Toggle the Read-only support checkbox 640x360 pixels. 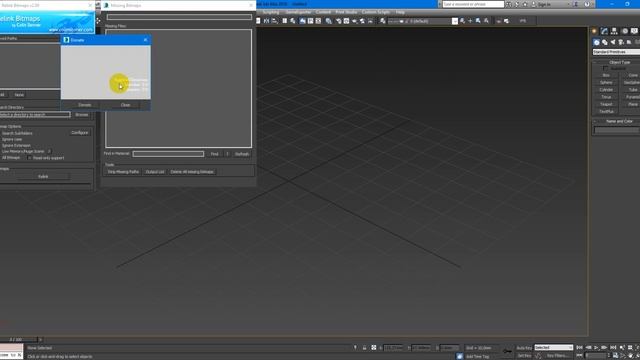click(29, 158)
